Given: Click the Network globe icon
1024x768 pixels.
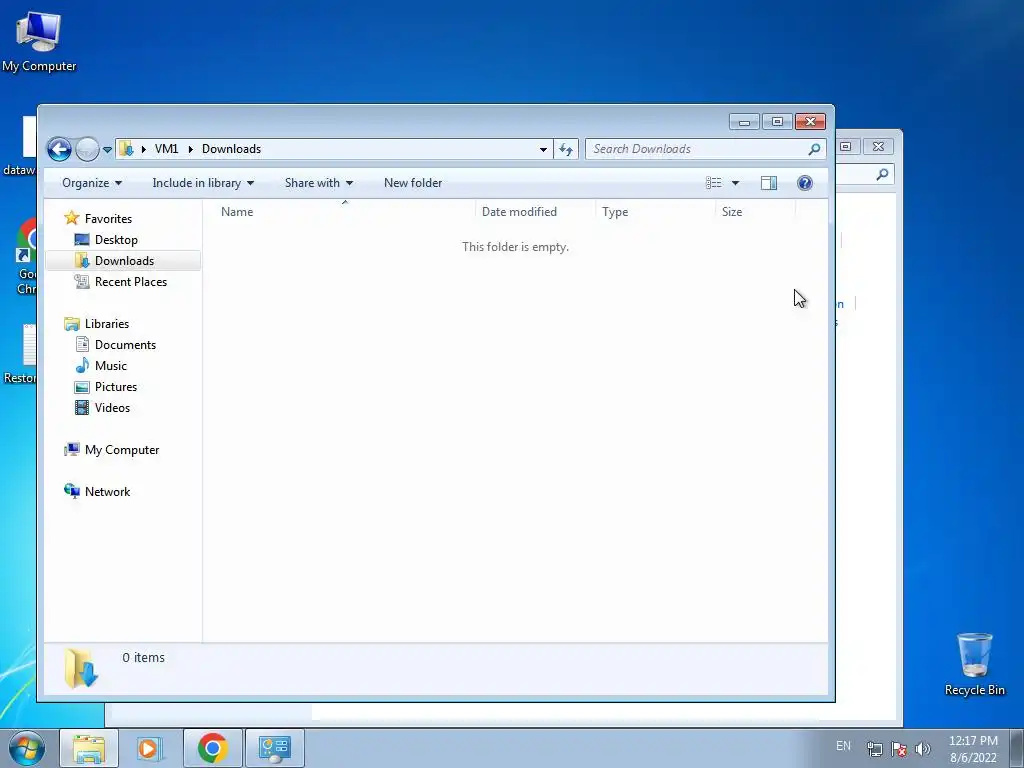Looking at the screenshot, I should point(72,491).
